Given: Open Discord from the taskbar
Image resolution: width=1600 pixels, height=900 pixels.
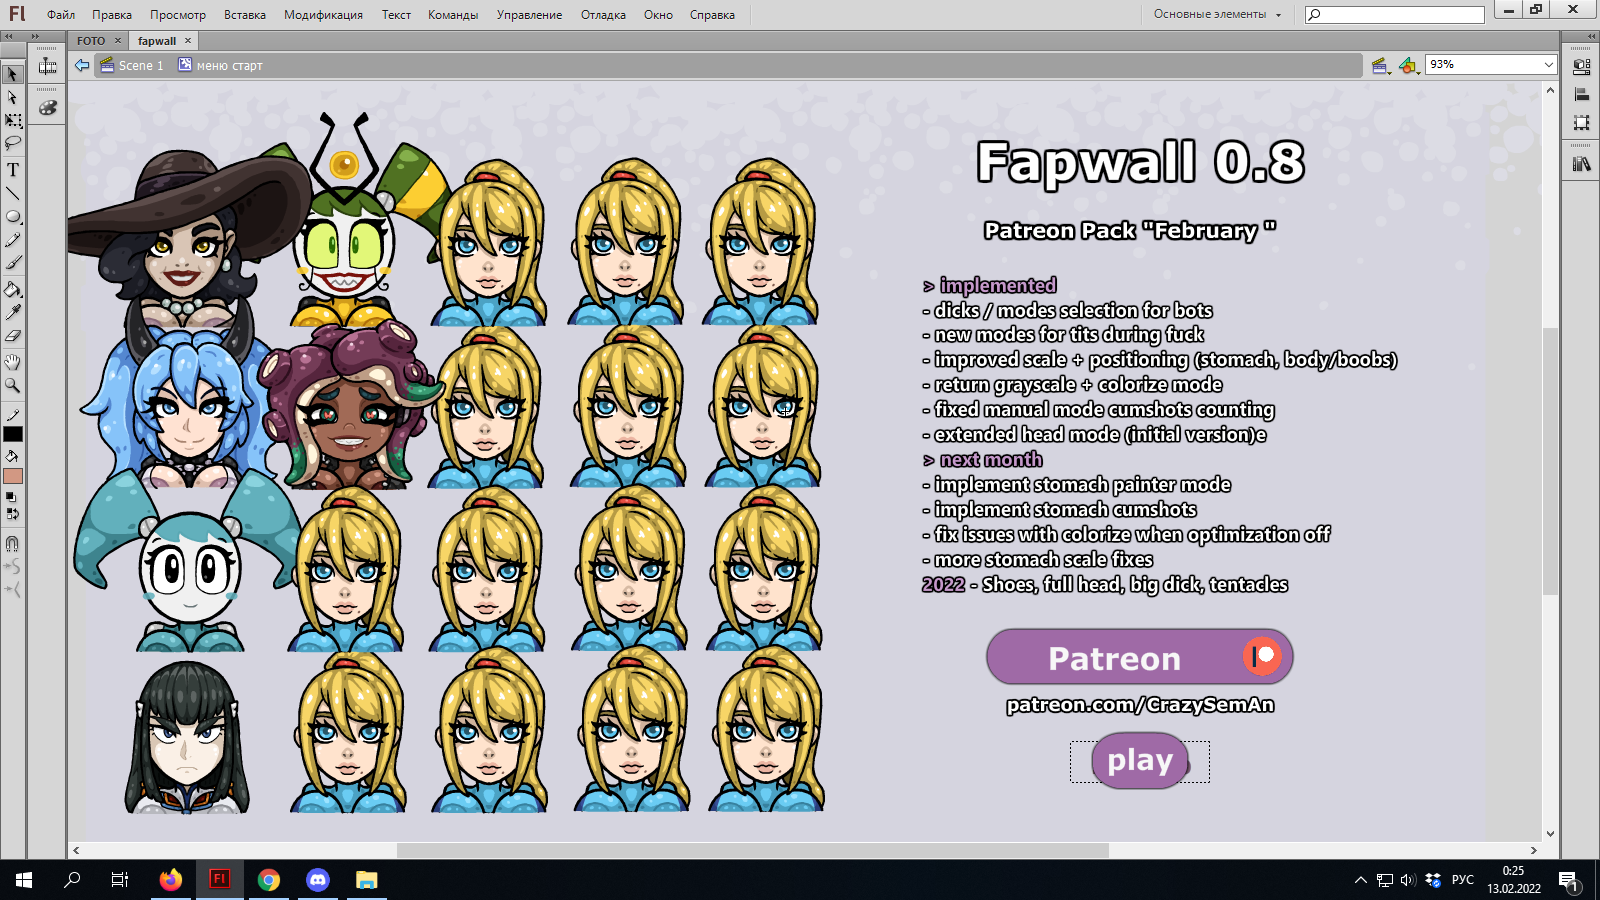Looking at the screenshot, I should coord(318,880).
